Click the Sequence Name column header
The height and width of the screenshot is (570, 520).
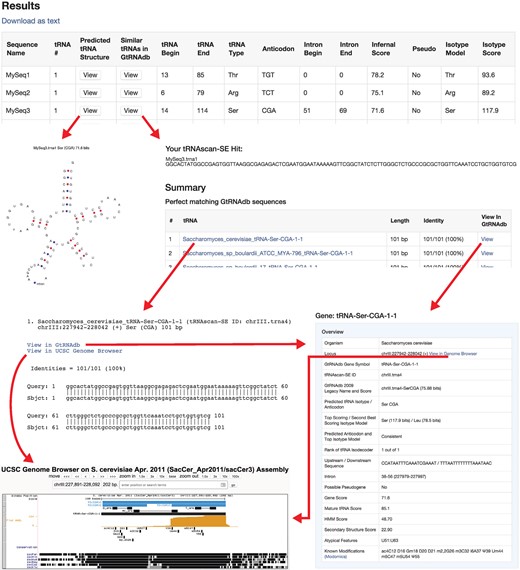coord(22,48)
